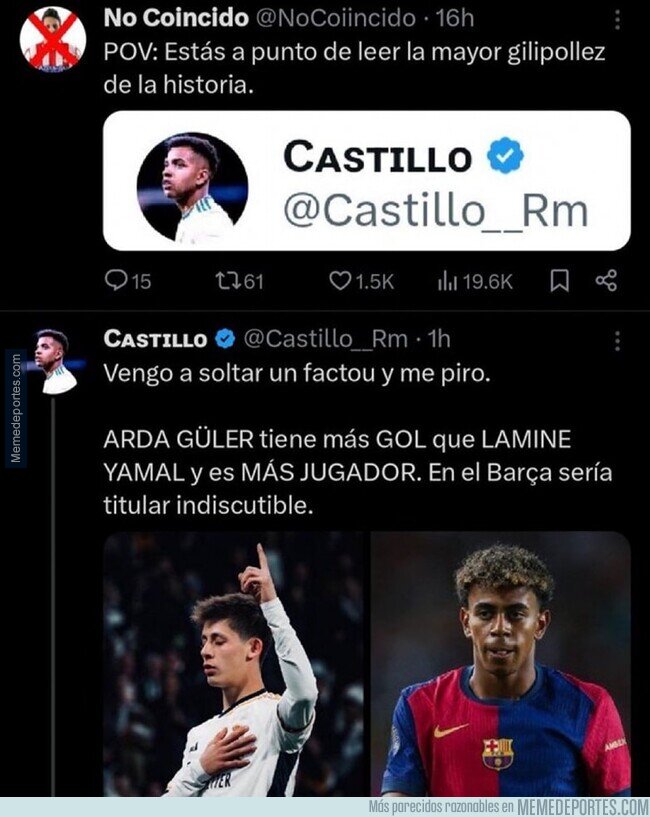Click the verified badge next to lower Castillo name
Viewport: 650px width, 817px height.
[225, 340]
